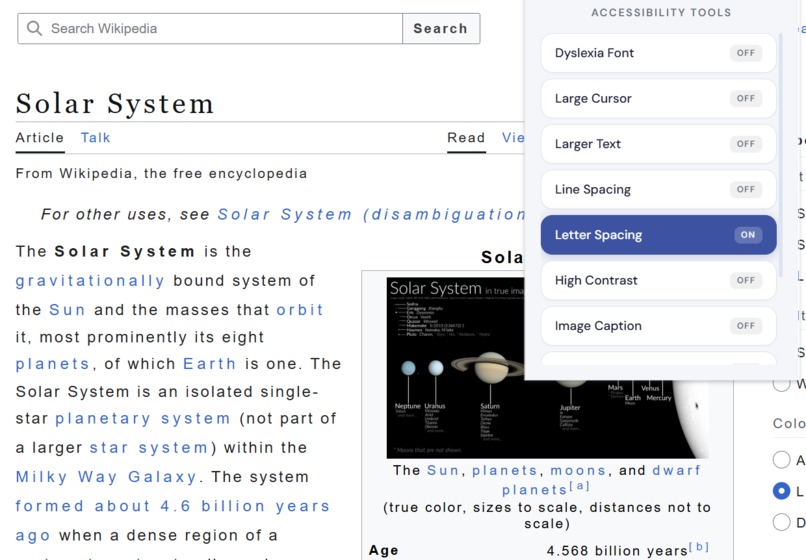Click the 'ACCESSIBILITY TOOLS' panel heading
Image resolution: width=806 pixels, height=560 pixels.
pyautogui.click(x=661, y=12)
